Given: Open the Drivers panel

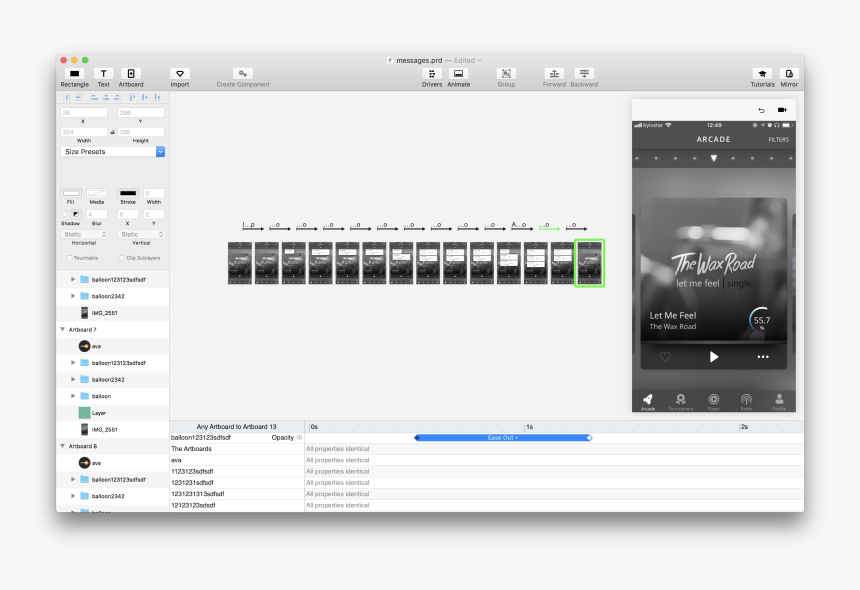Looking at the screenshot, I should (x=431, y=75).
